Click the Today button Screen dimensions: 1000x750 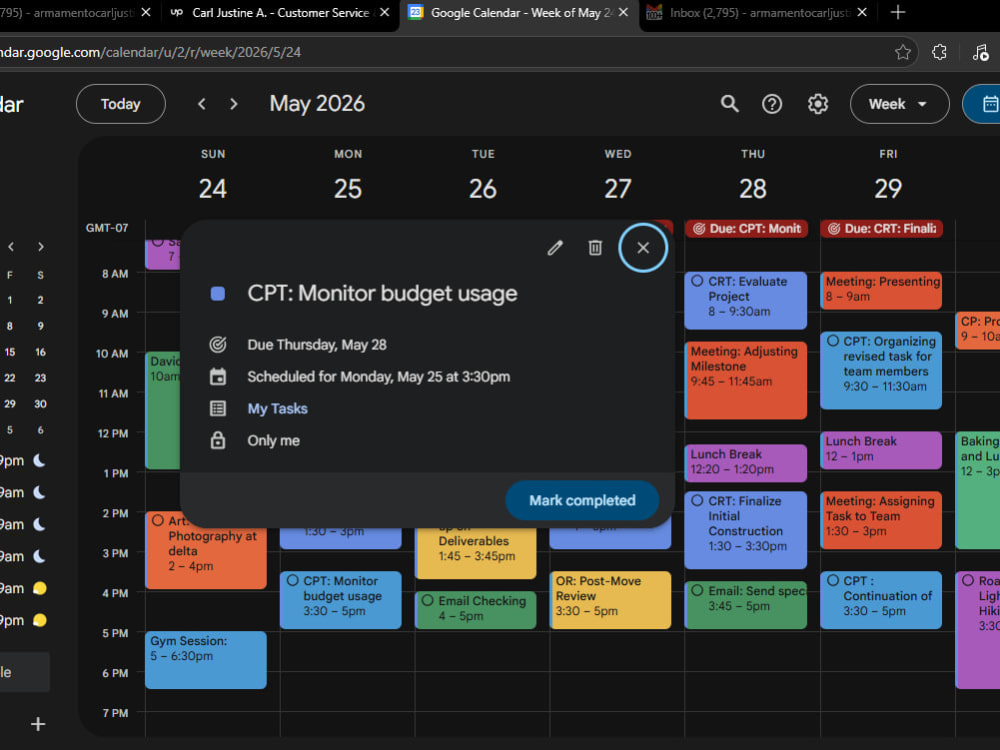[x=121, y=104]
